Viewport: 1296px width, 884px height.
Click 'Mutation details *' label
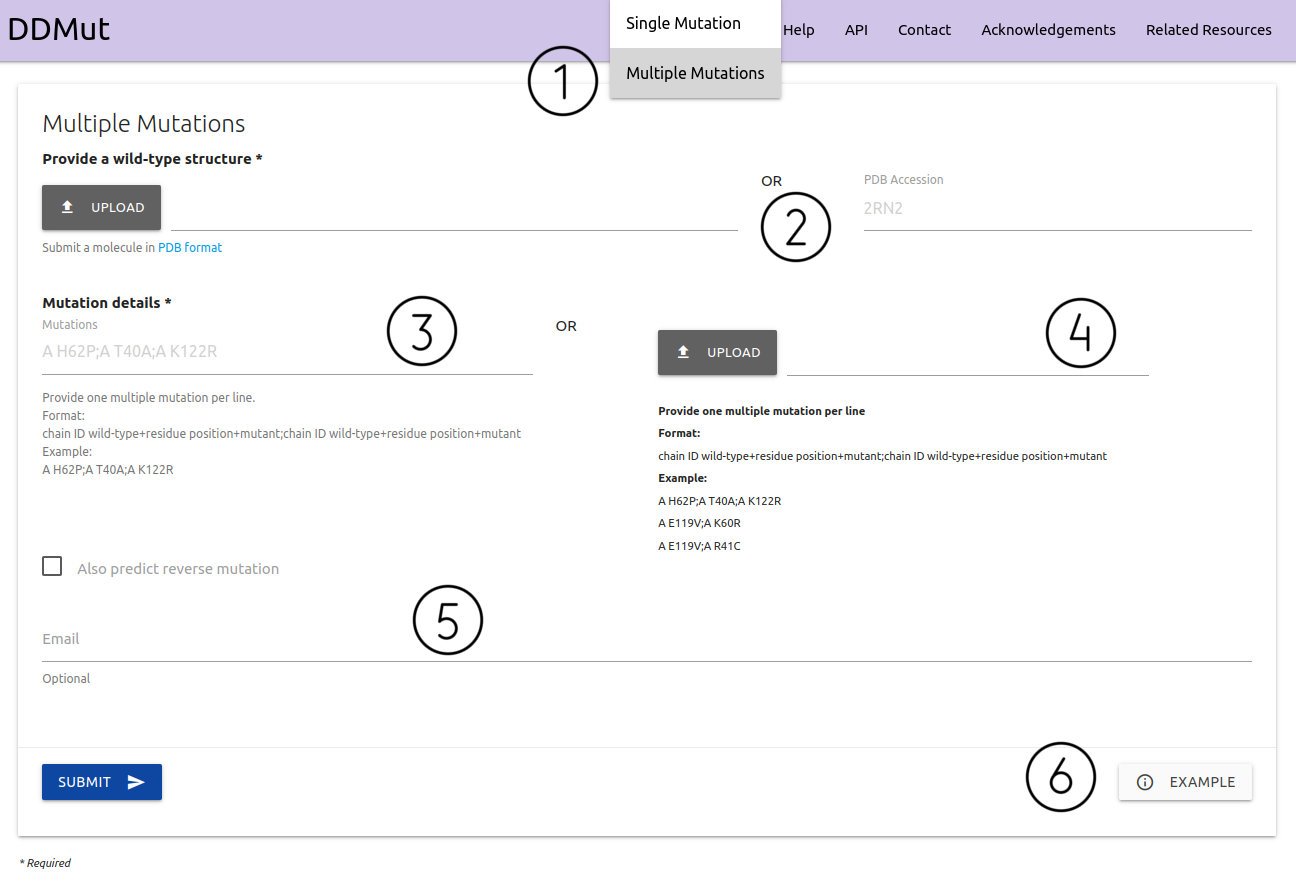[107, 303]
